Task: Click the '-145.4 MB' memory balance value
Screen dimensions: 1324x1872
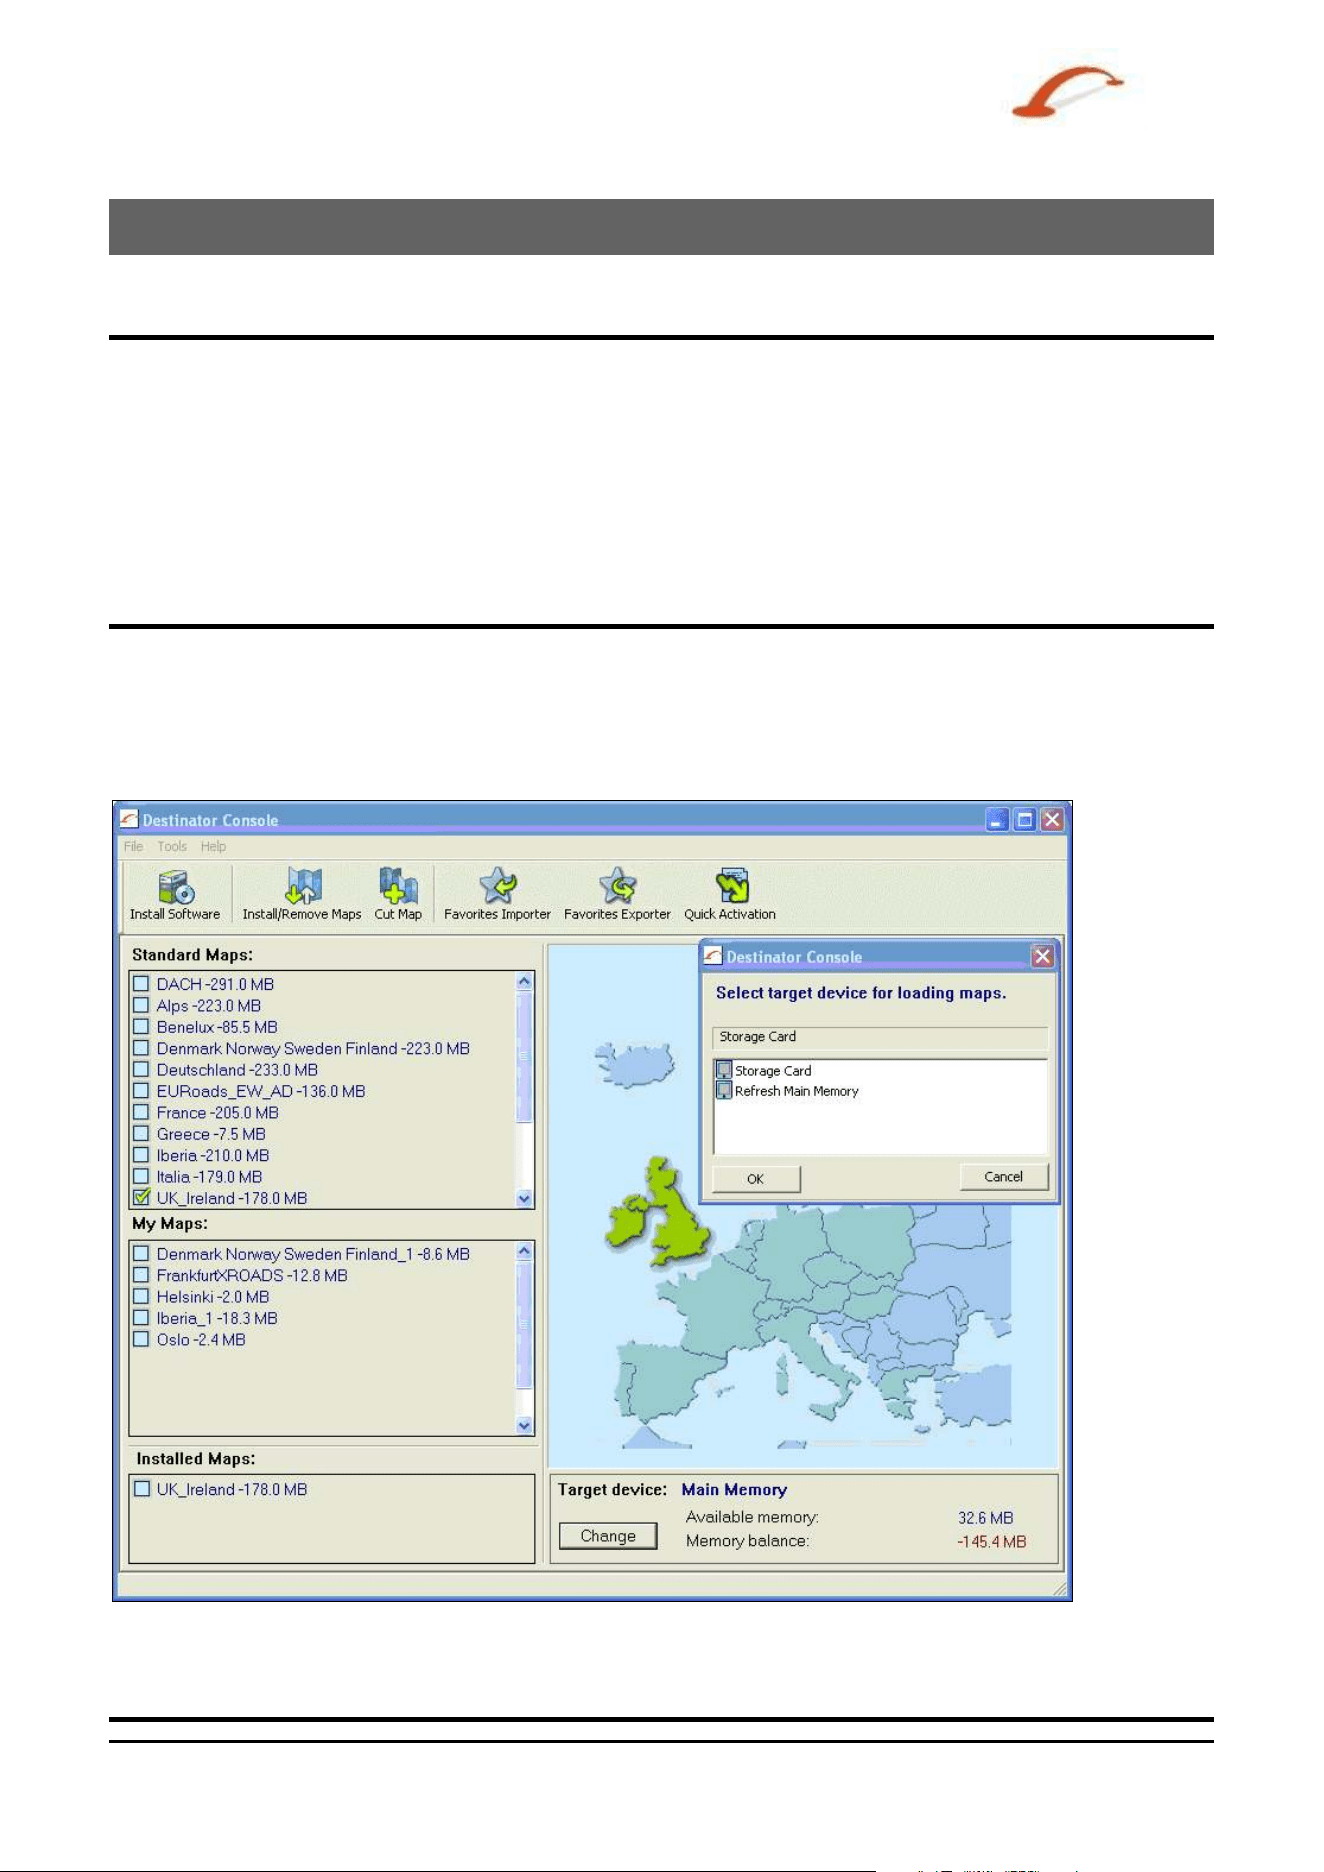Action: [991, 1542]
